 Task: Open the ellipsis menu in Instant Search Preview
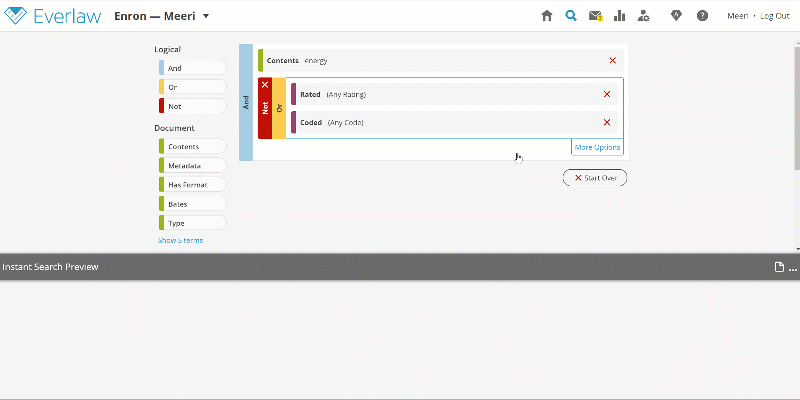[x=792, y=268]
